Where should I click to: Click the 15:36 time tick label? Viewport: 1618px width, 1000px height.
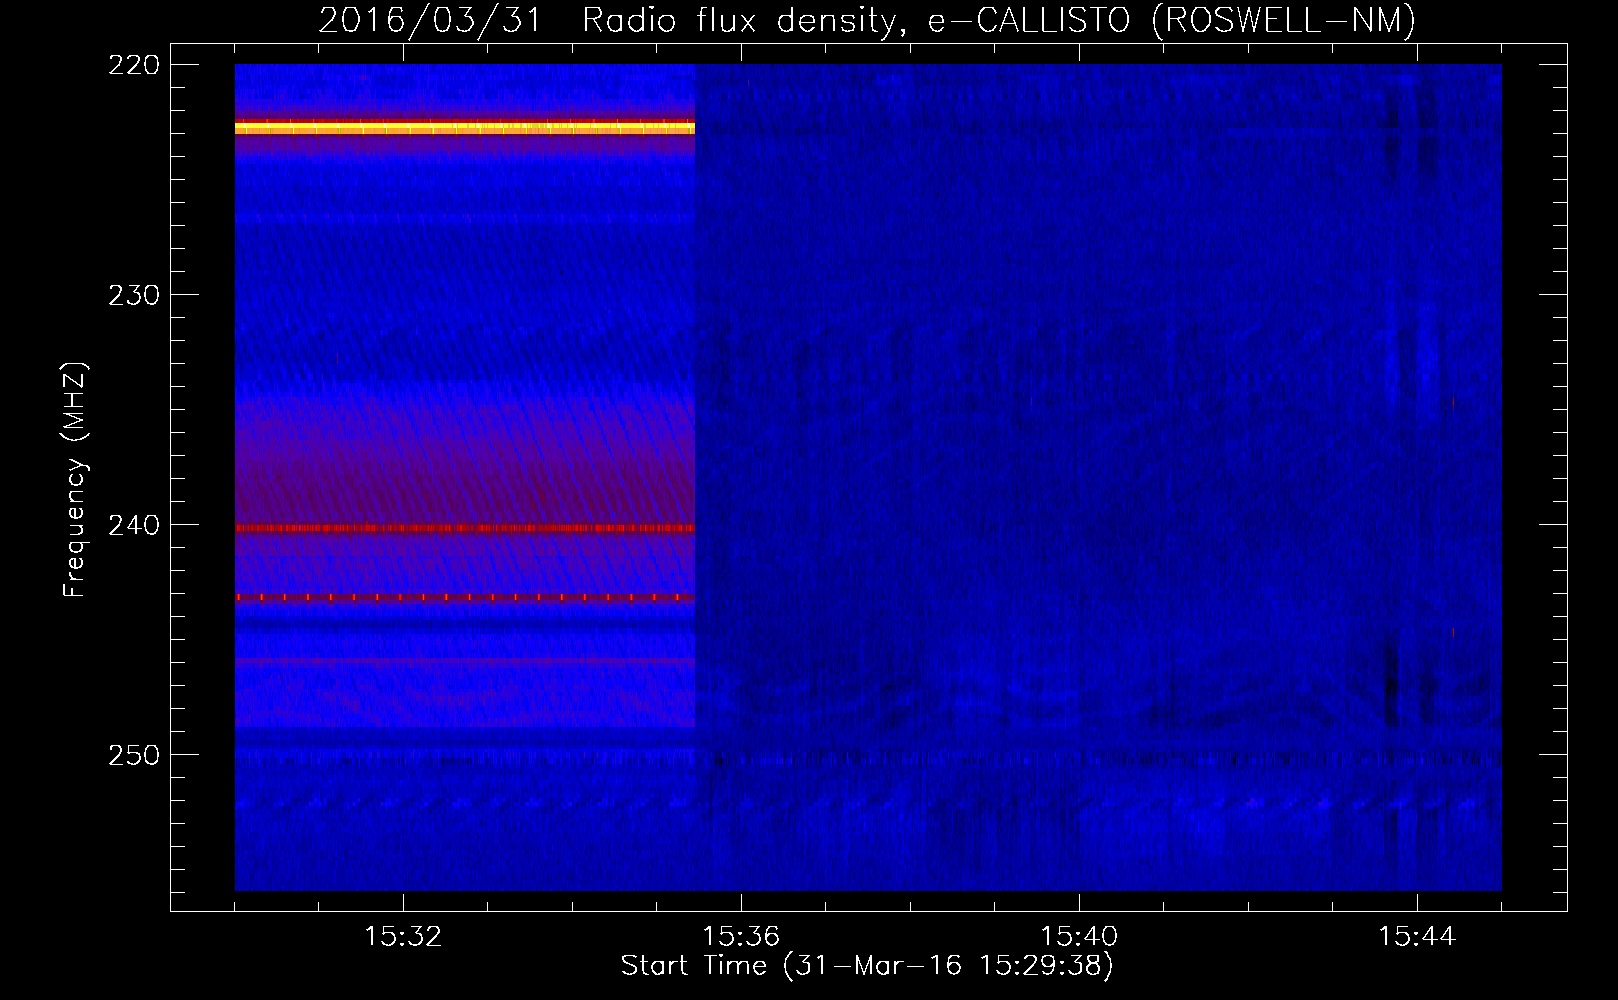coord(741,937)
